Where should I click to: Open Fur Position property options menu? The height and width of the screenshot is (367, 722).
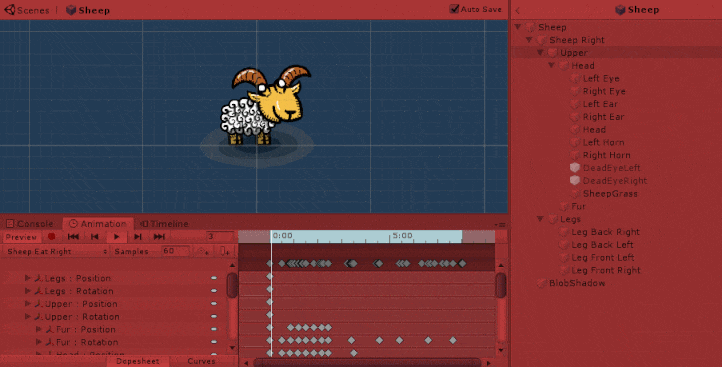click(214, 330)
